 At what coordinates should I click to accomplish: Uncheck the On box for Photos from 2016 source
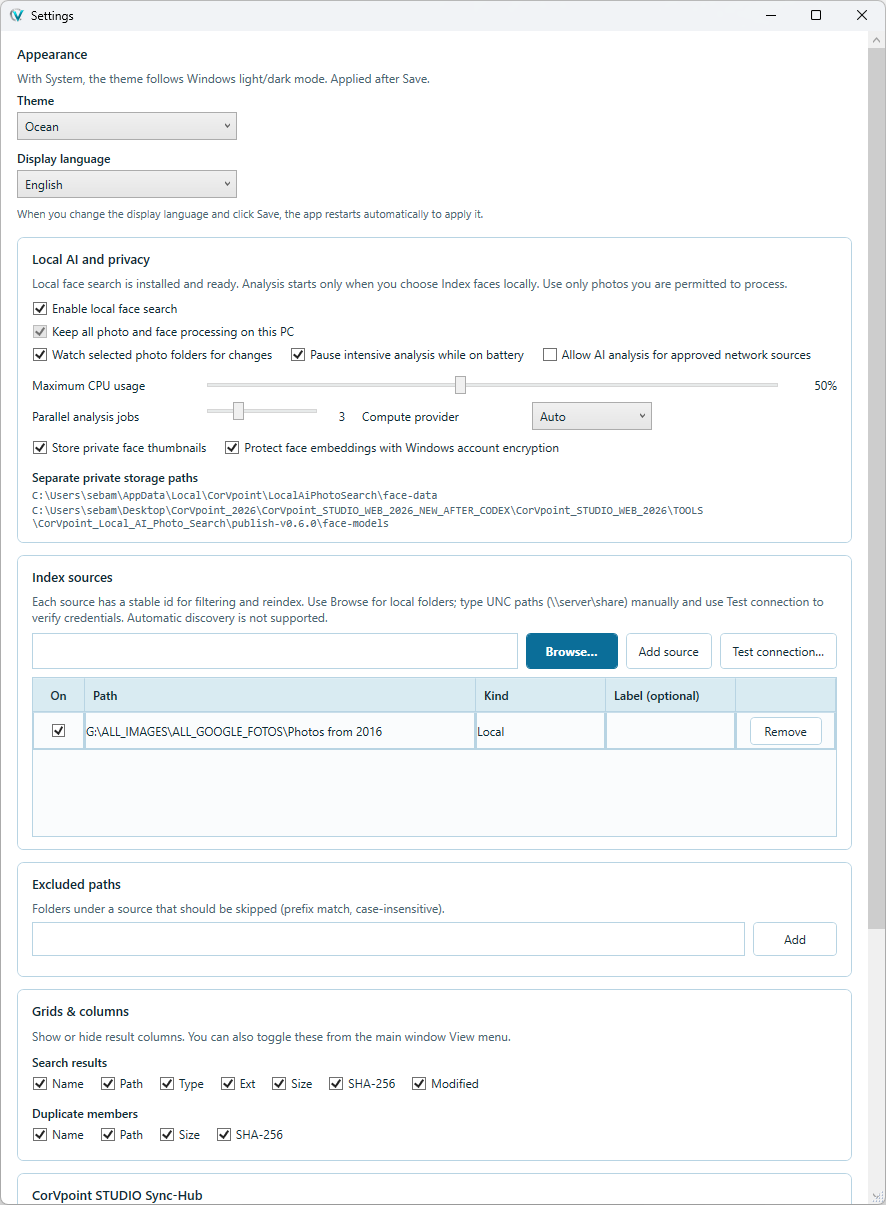[x=59, y=731]
